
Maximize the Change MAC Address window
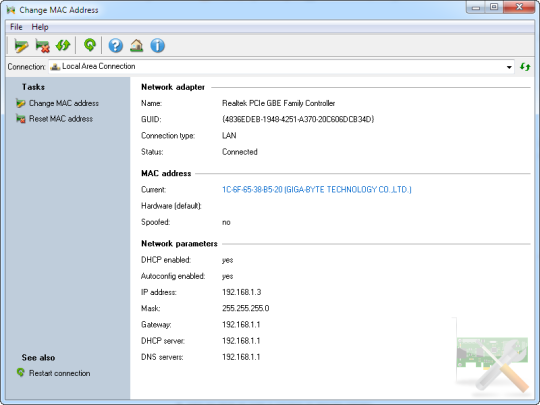click(494, 7)
